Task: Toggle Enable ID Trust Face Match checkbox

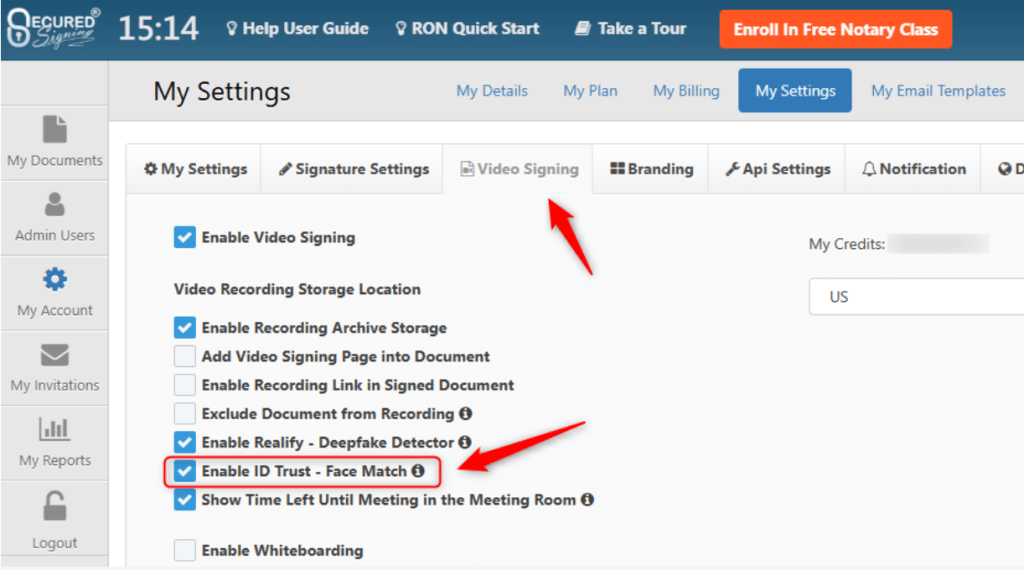Action: pyautogui.click(x=185, y=471)
